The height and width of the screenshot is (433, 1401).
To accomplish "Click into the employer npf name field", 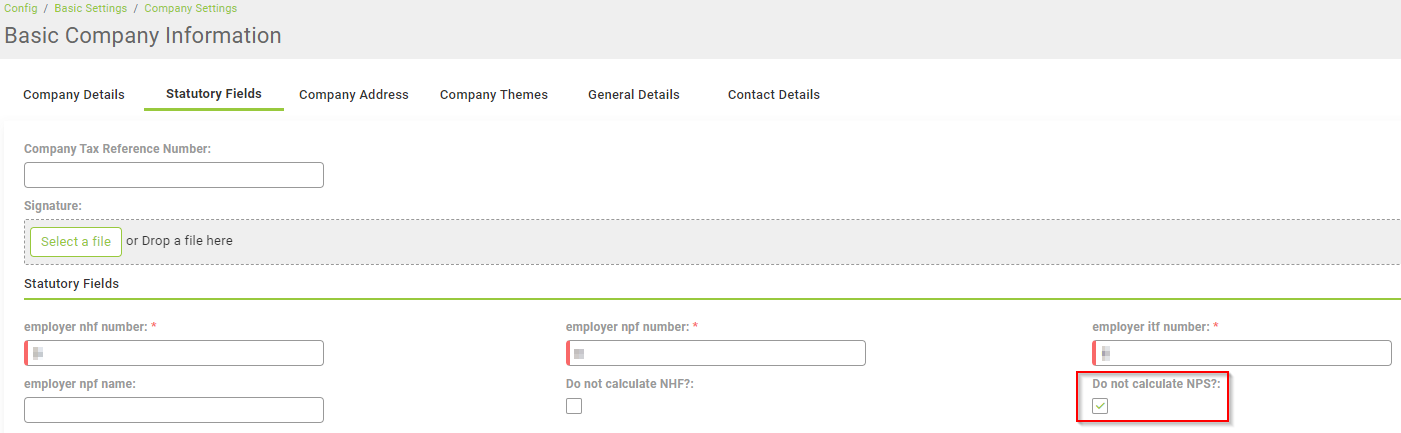I will click(x=174, y=410).
